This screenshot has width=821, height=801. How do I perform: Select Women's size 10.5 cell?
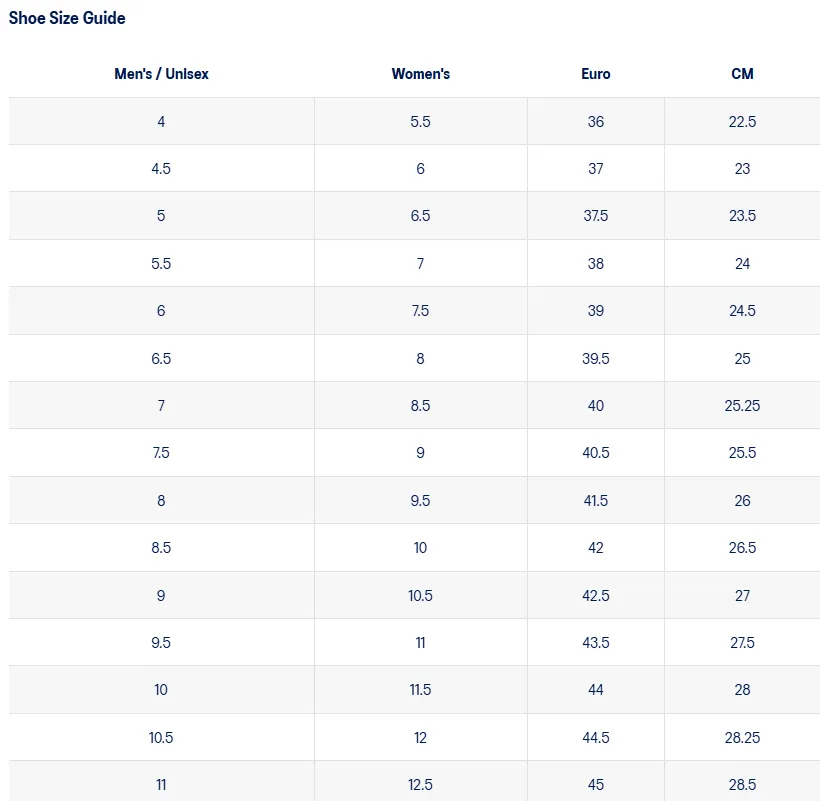tap(420, 595)
